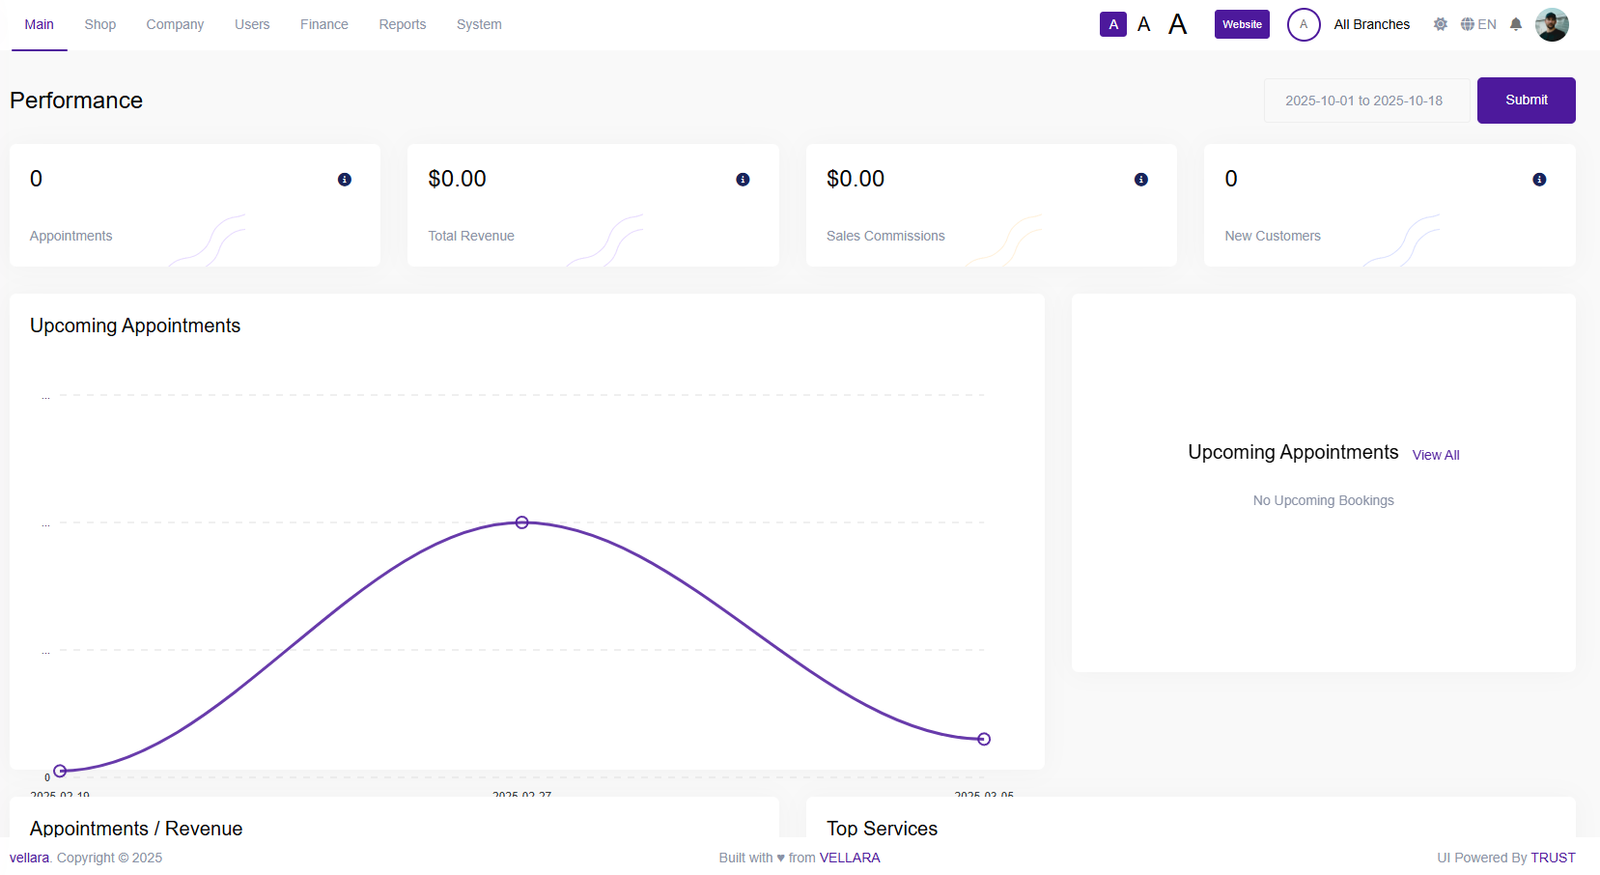Click the View All link
The image size is (1600, 875).
coord(1435,455)
